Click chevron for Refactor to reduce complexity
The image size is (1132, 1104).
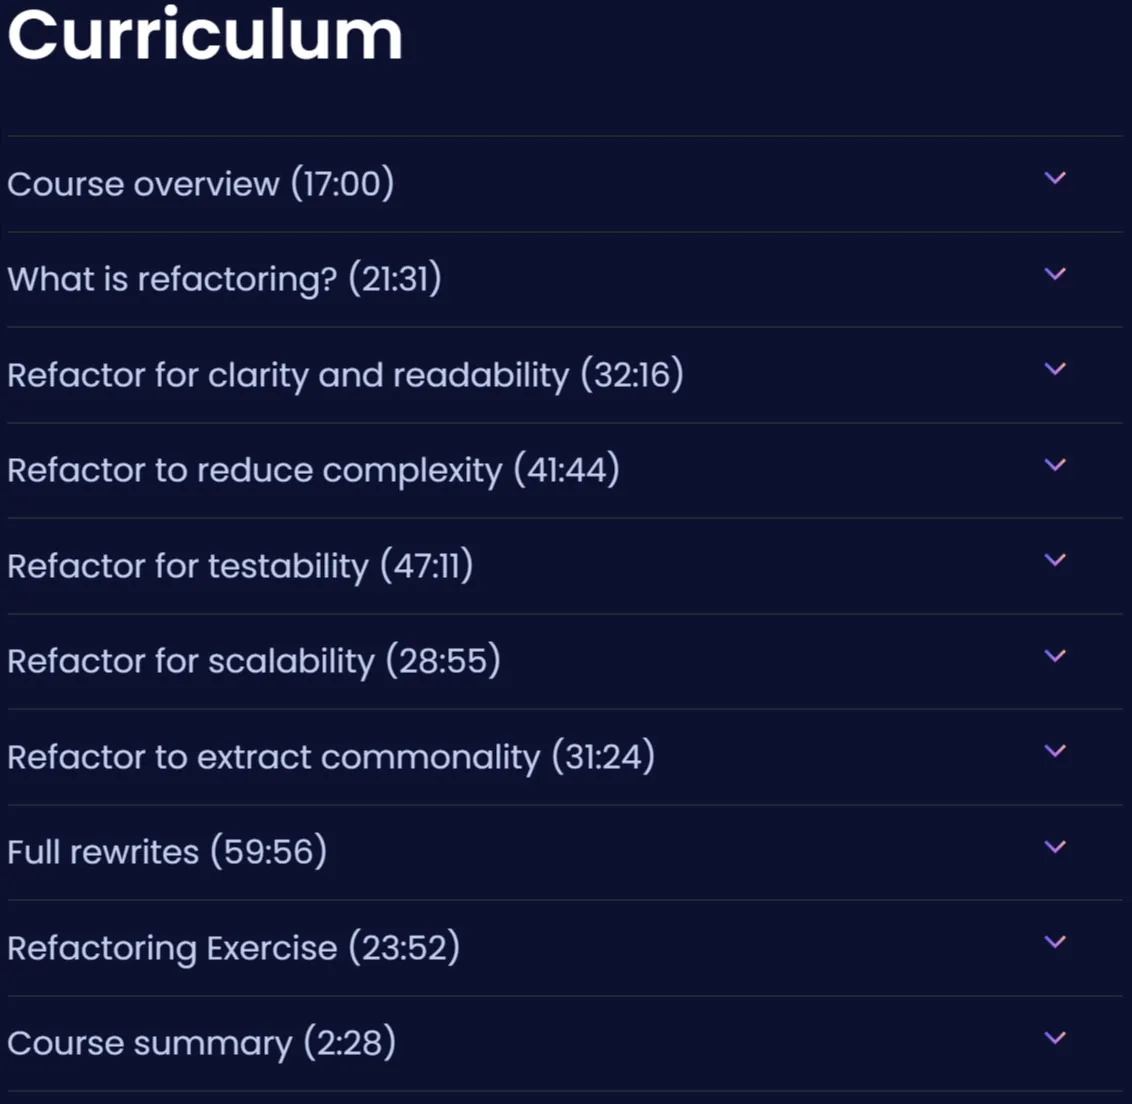pos(1055,465)
